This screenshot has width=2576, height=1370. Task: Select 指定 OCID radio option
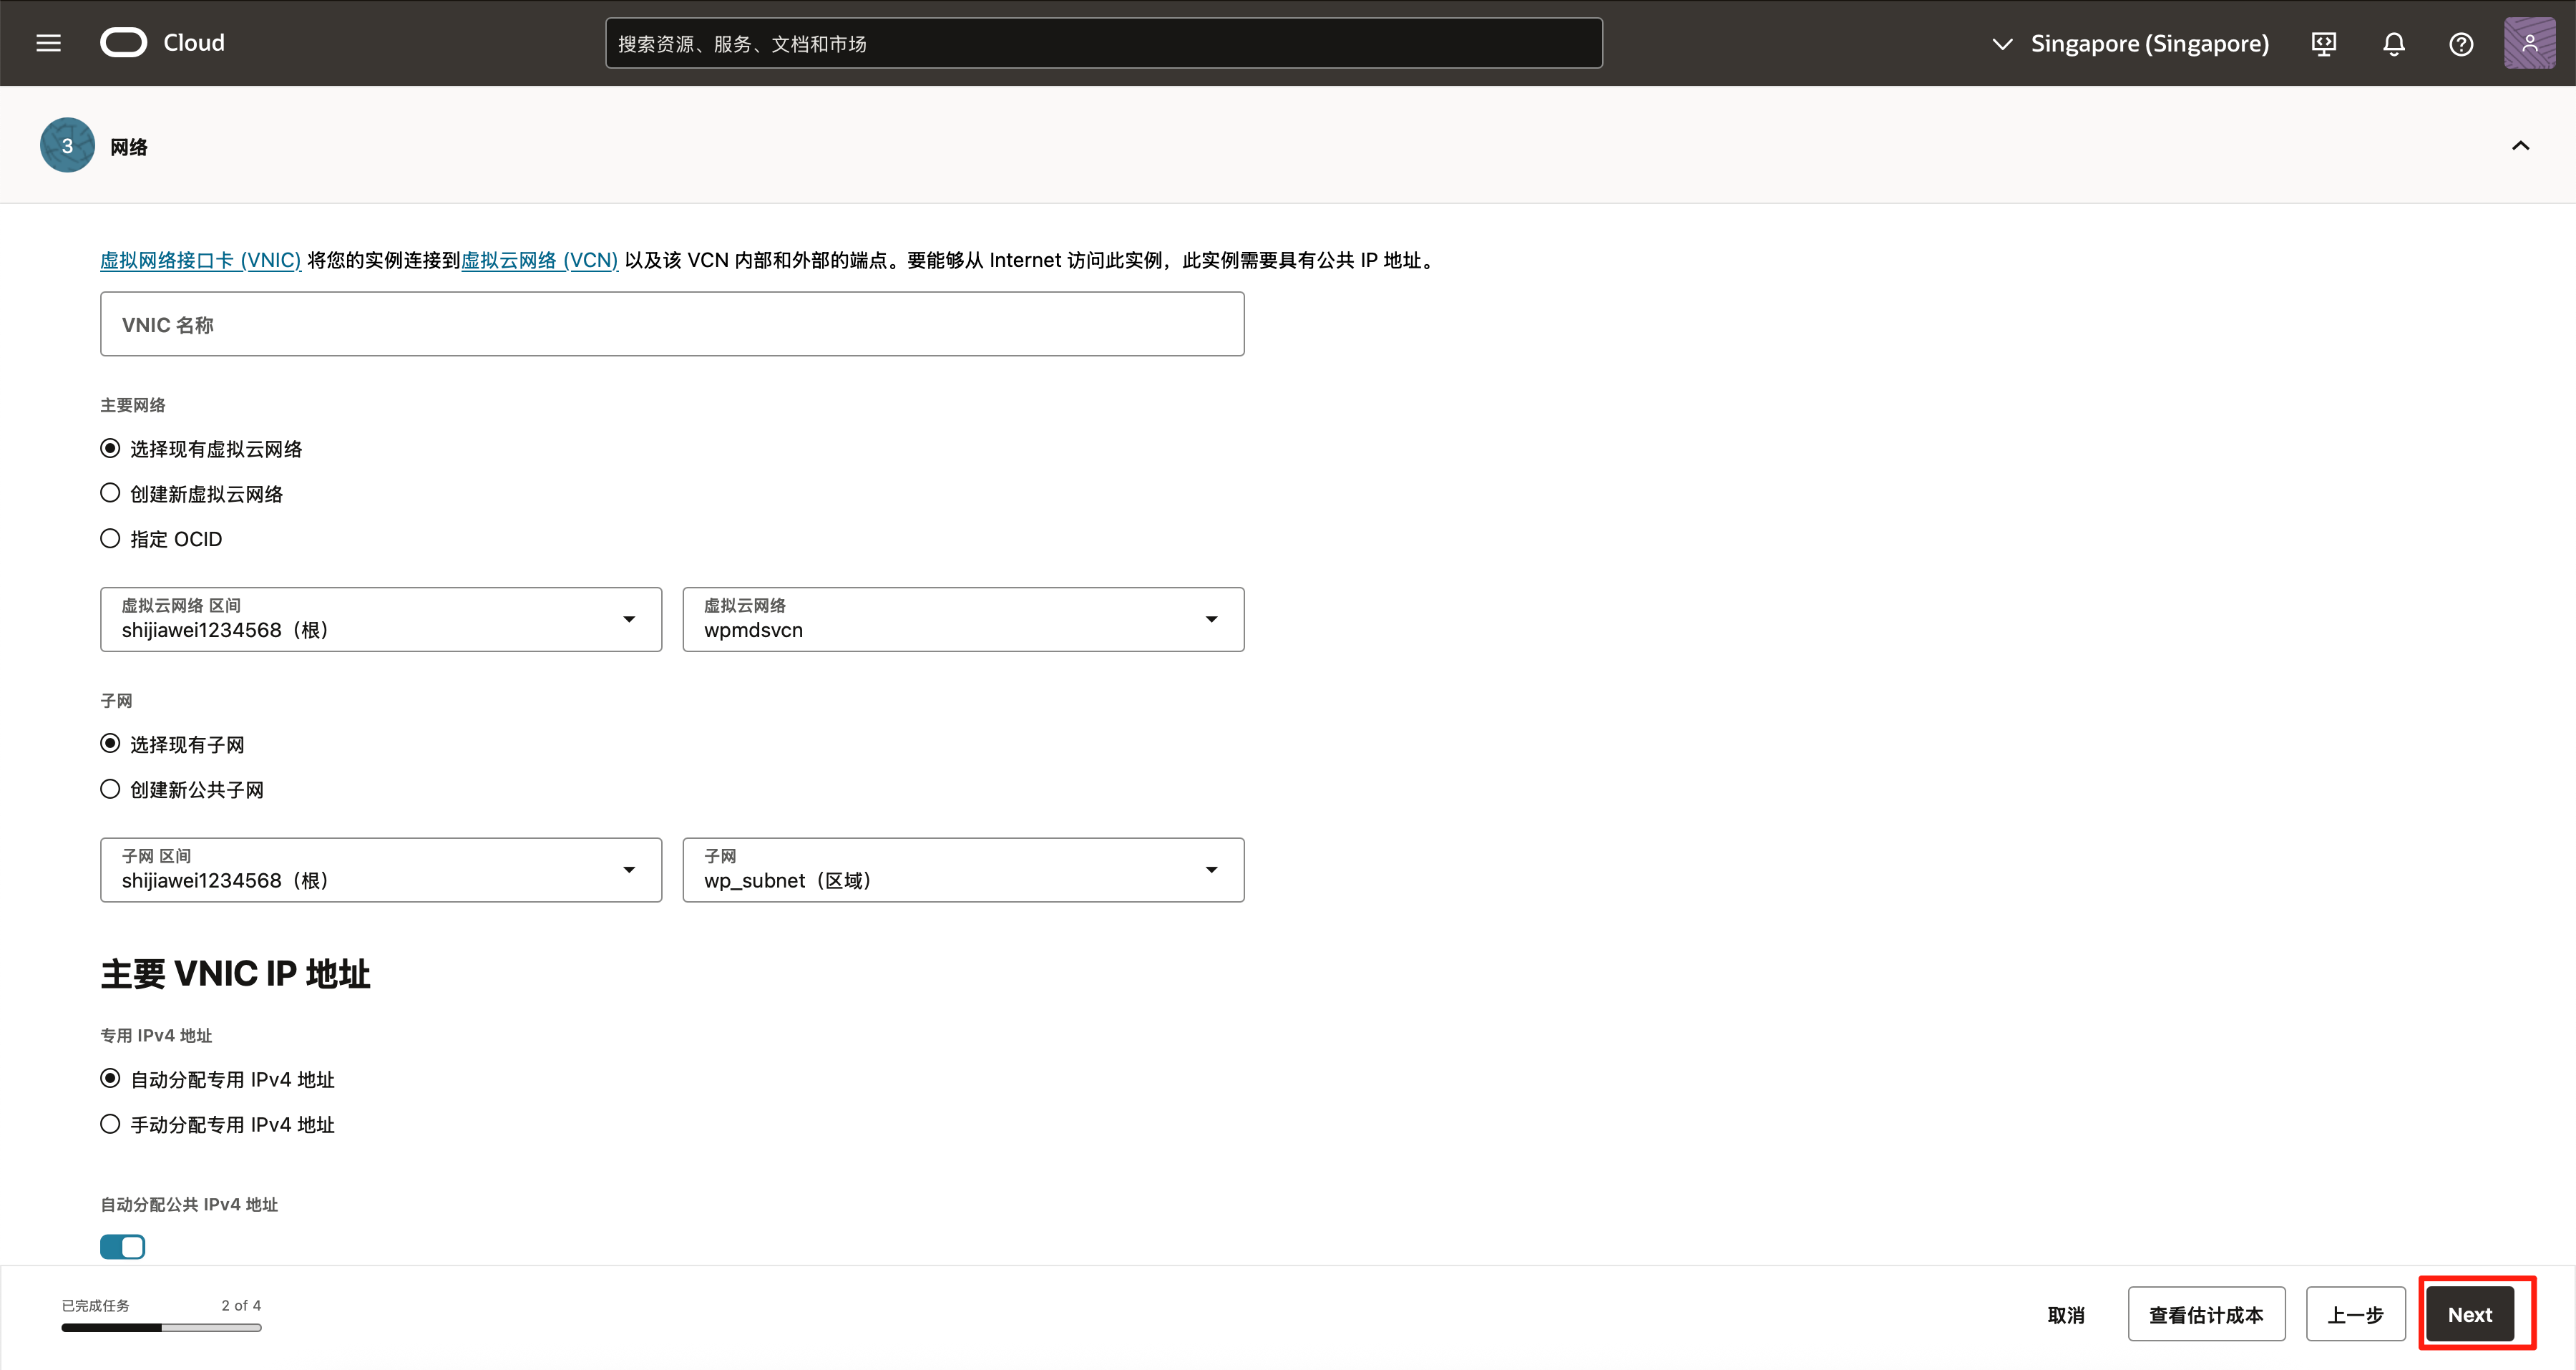click(x=110, y=539)
